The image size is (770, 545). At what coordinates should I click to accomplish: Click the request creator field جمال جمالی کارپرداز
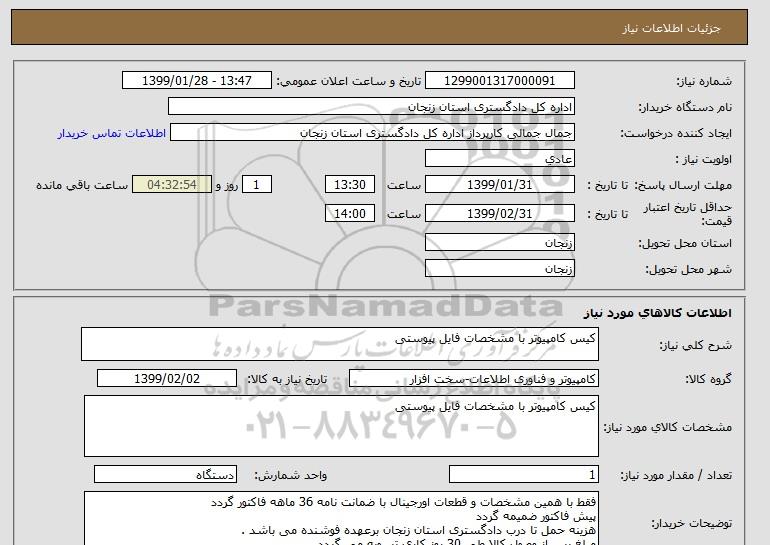[x=372, y=133]
